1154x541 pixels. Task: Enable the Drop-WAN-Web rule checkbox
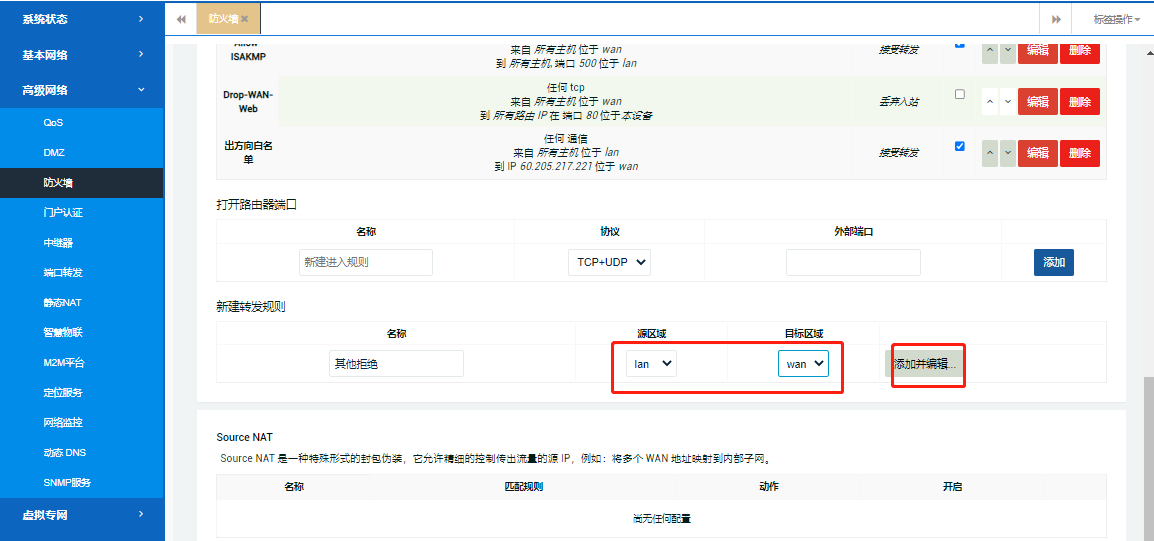click(x=960, y=95)
